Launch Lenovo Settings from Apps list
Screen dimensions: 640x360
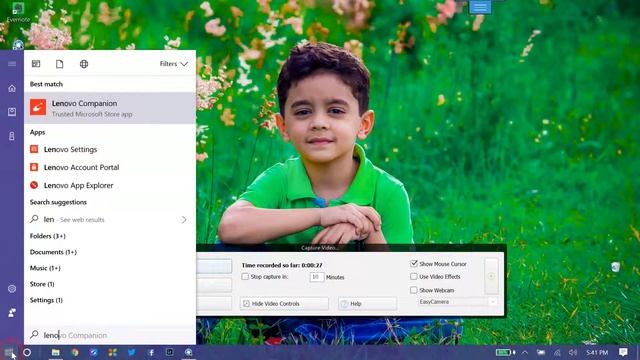110,149
